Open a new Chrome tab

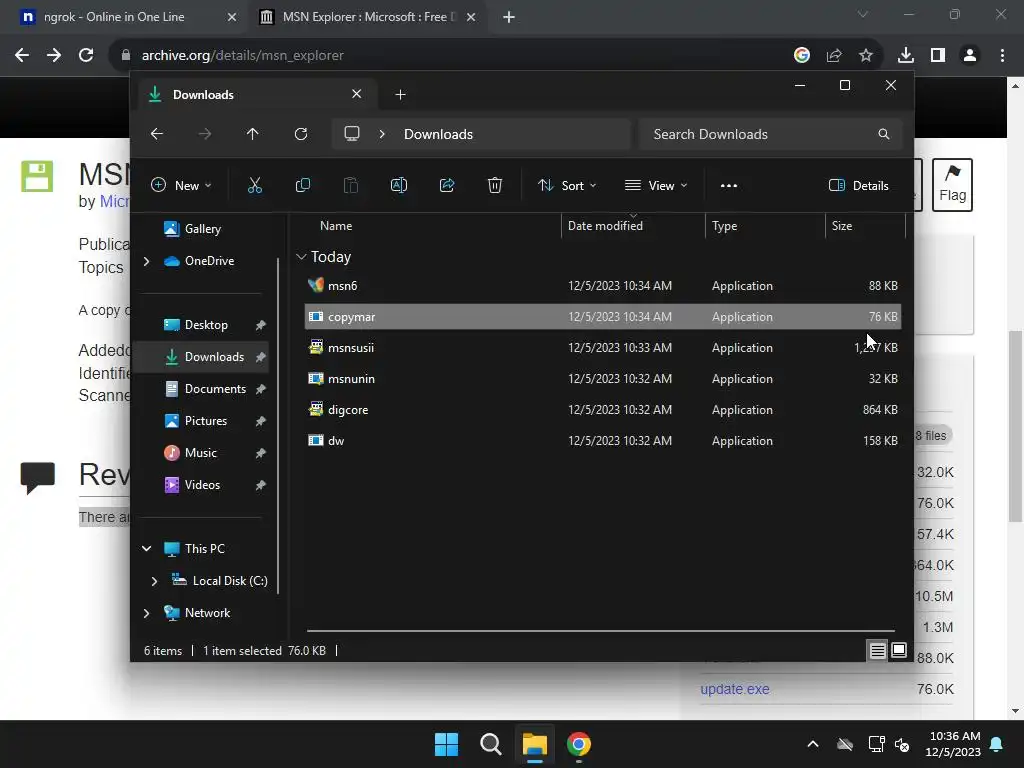click(509, 17)
